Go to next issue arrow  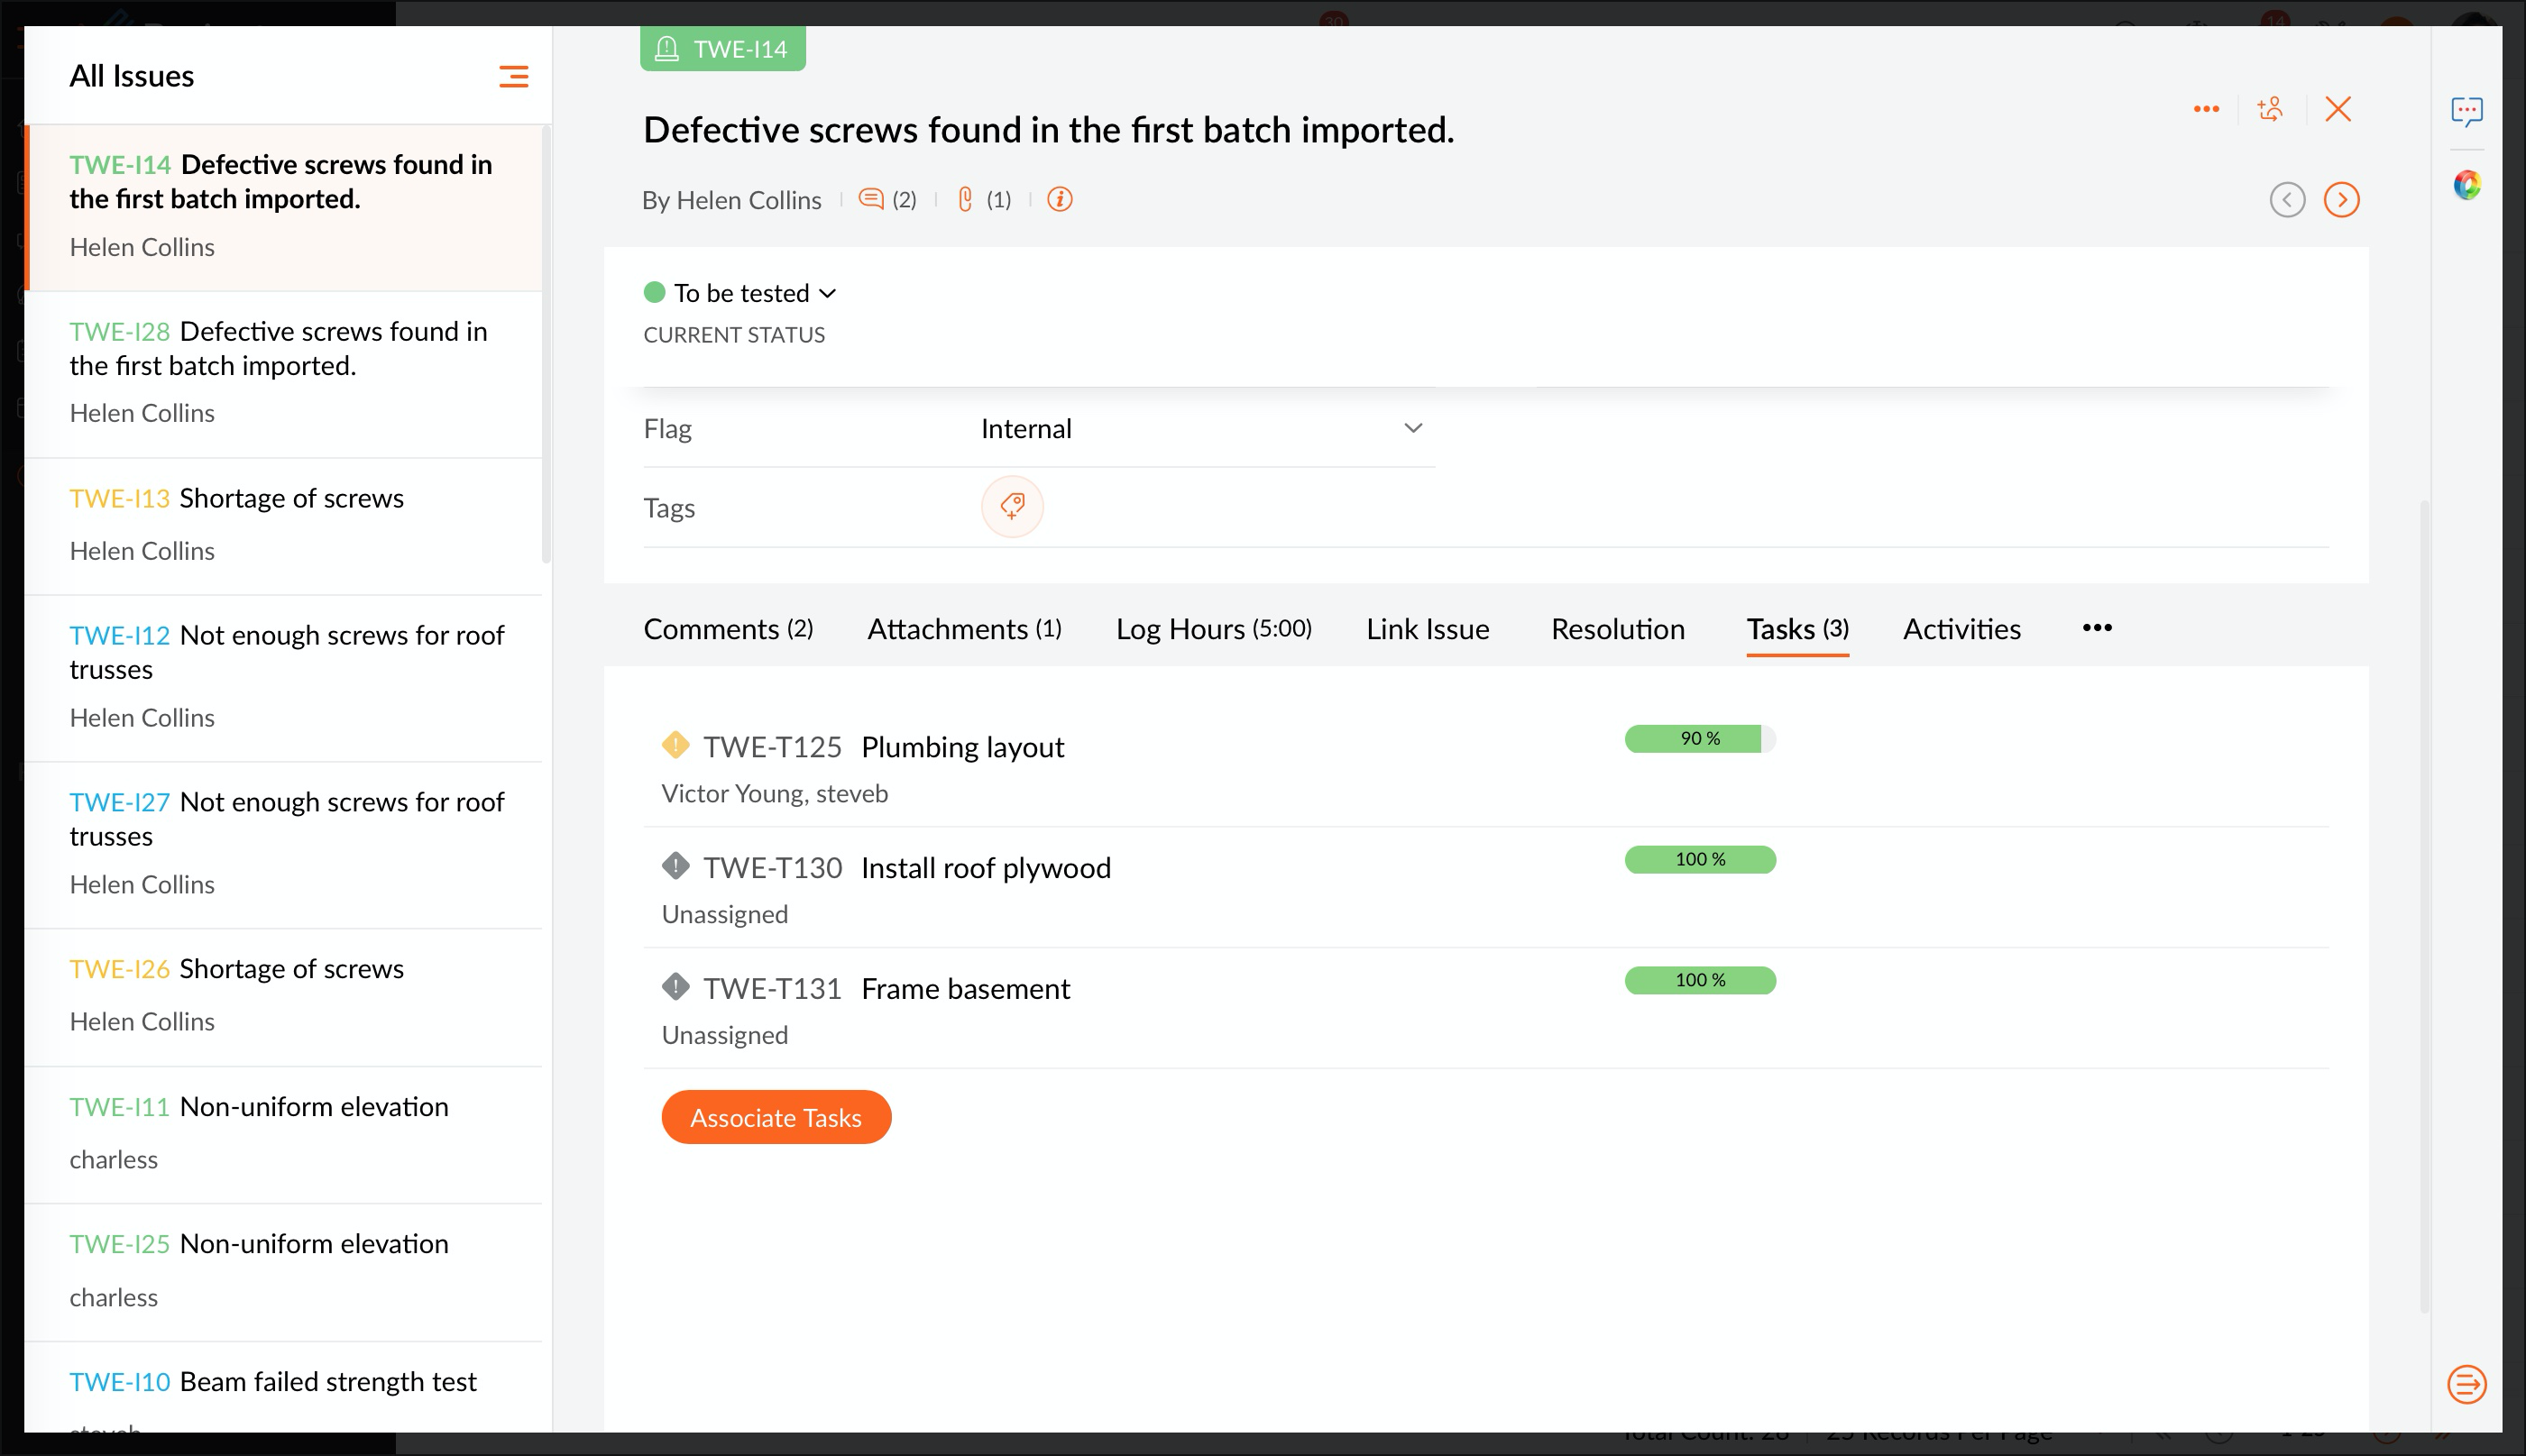tap(2341, 200)
